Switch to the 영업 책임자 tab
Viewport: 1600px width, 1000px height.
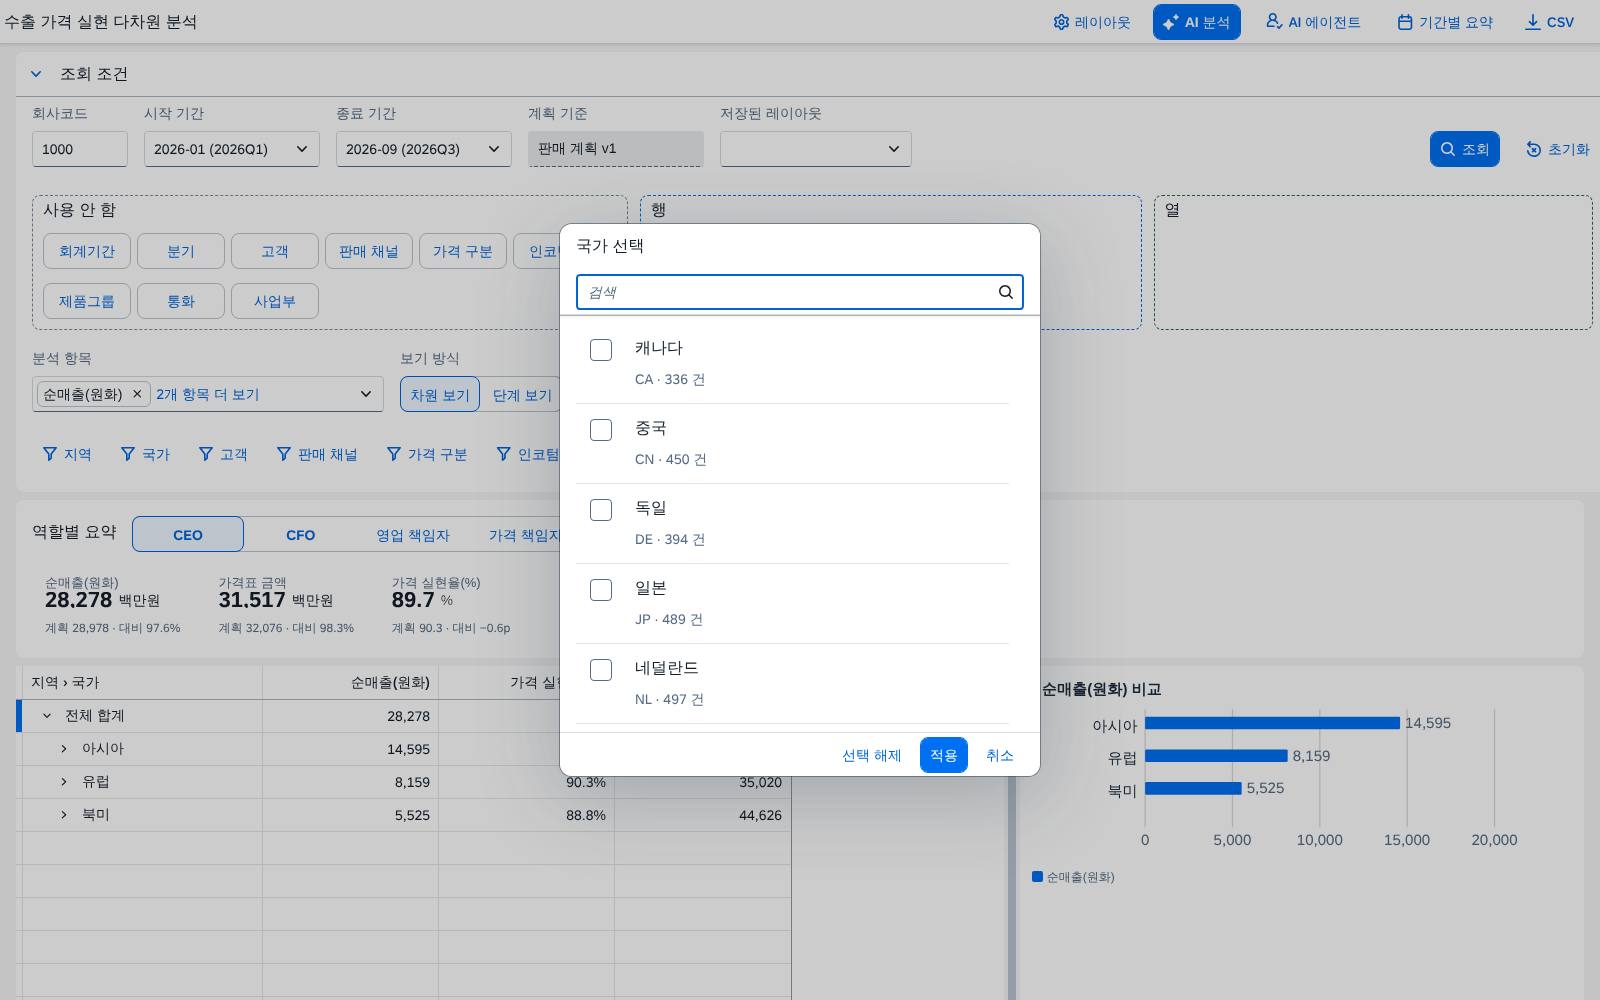tap(413, 534)
